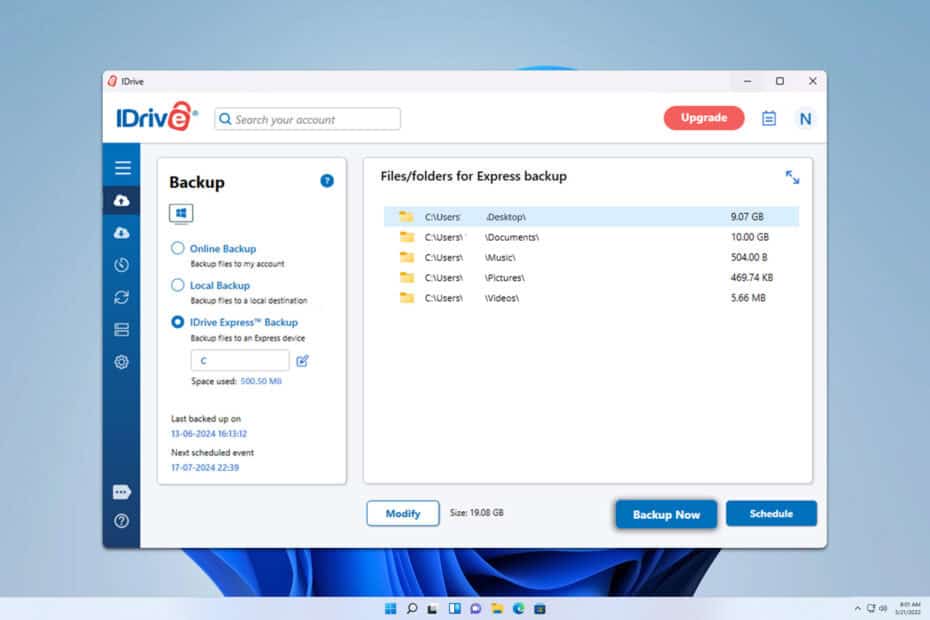The height and width of the screenshot is (620, 930).
Task: Click the Documents folder icon
Action: [406, 237]
